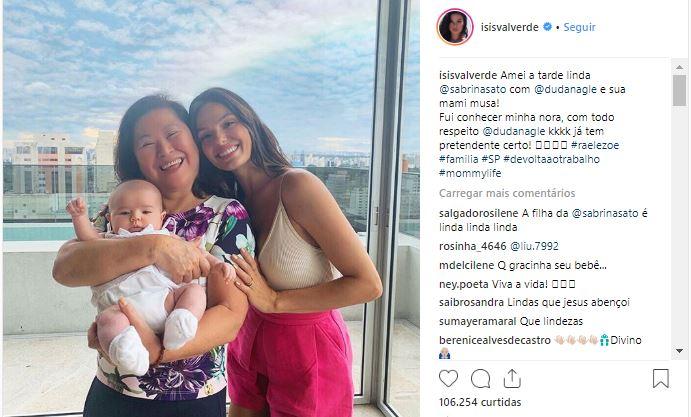This screenshot has height=417, width=691.
Task: Open the #raelezoe hashtag
Action: (595, 145)
